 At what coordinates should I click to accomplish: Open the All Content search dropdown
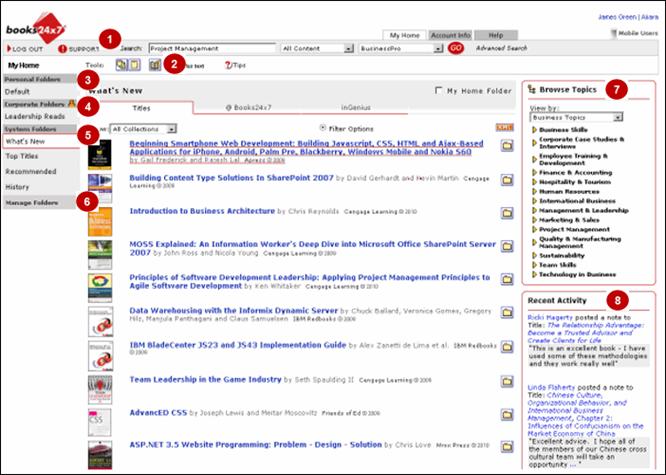316,47
